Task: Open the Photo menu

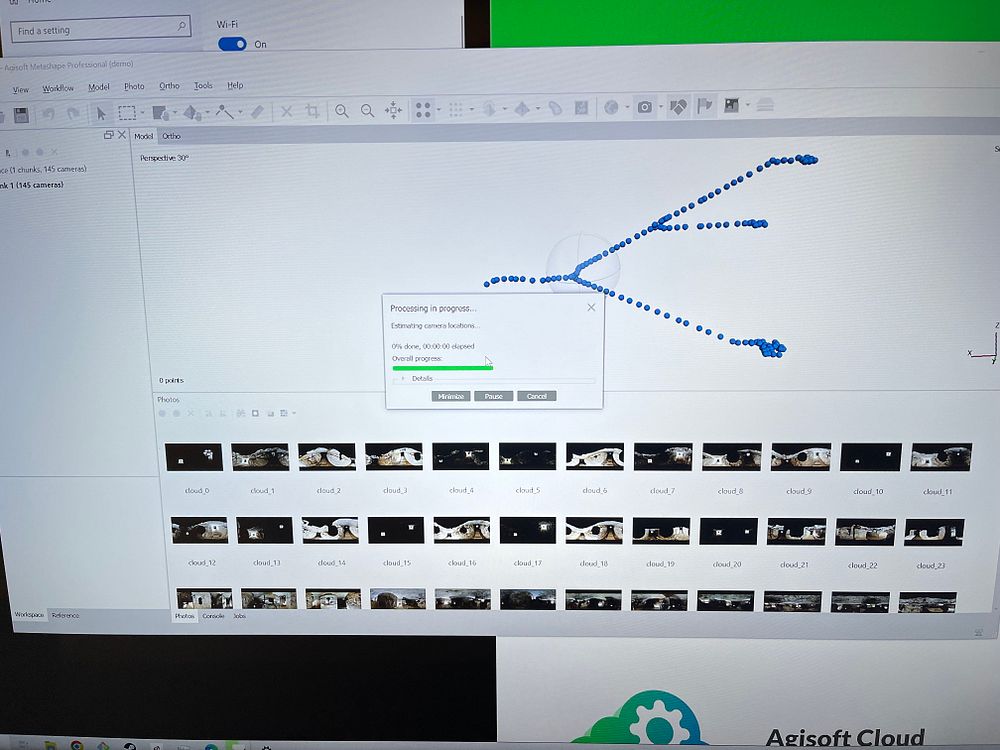Action: tap(134, 87)
